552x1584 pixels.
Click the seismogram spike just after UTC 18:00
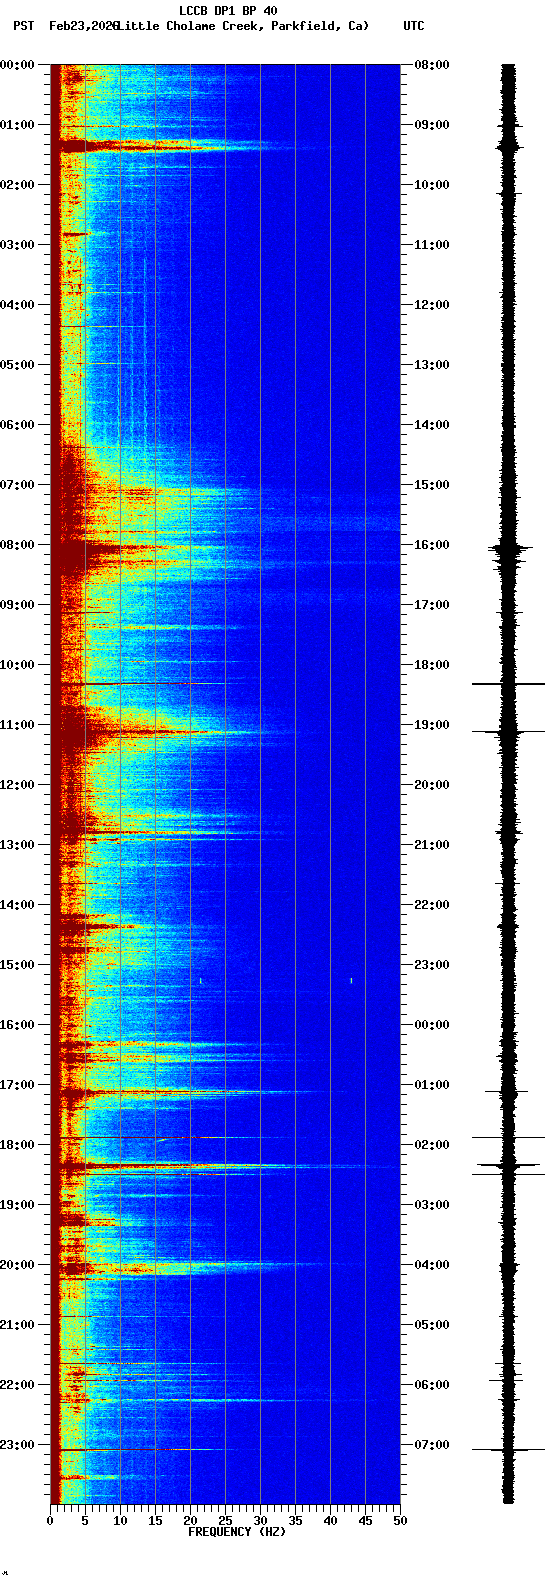tap(509, 684)
